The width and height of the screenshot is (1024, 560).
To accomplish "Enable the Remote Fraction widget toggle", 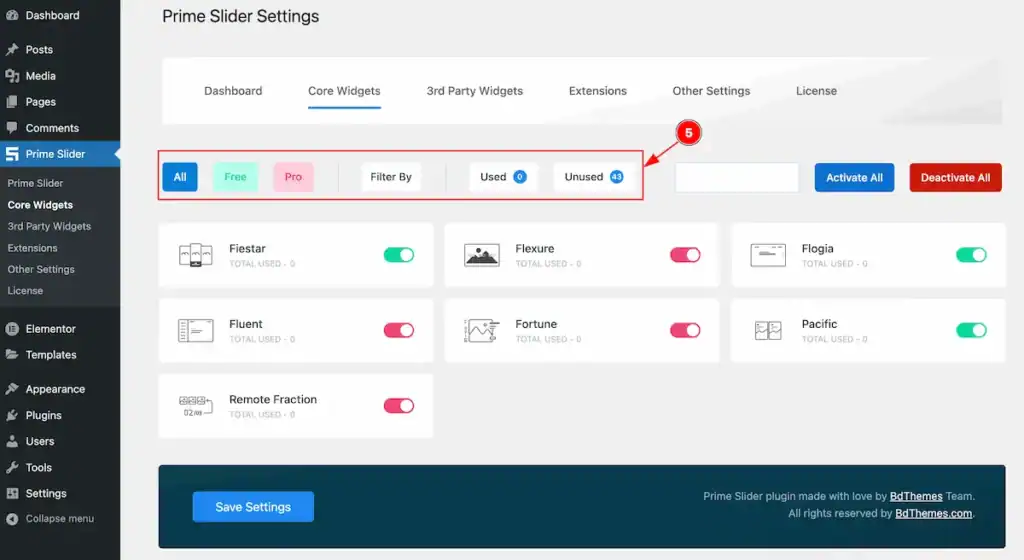I will point(399,406).
